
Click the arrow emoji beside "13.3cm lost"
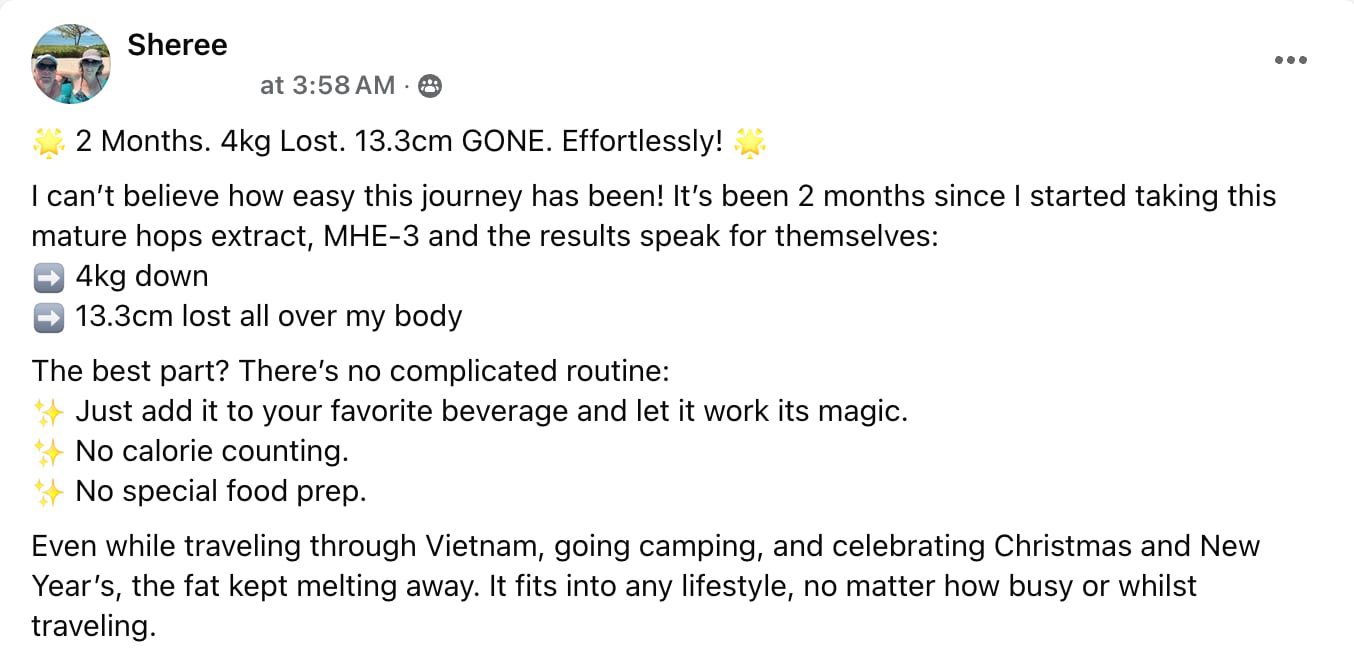coord(48,318)
